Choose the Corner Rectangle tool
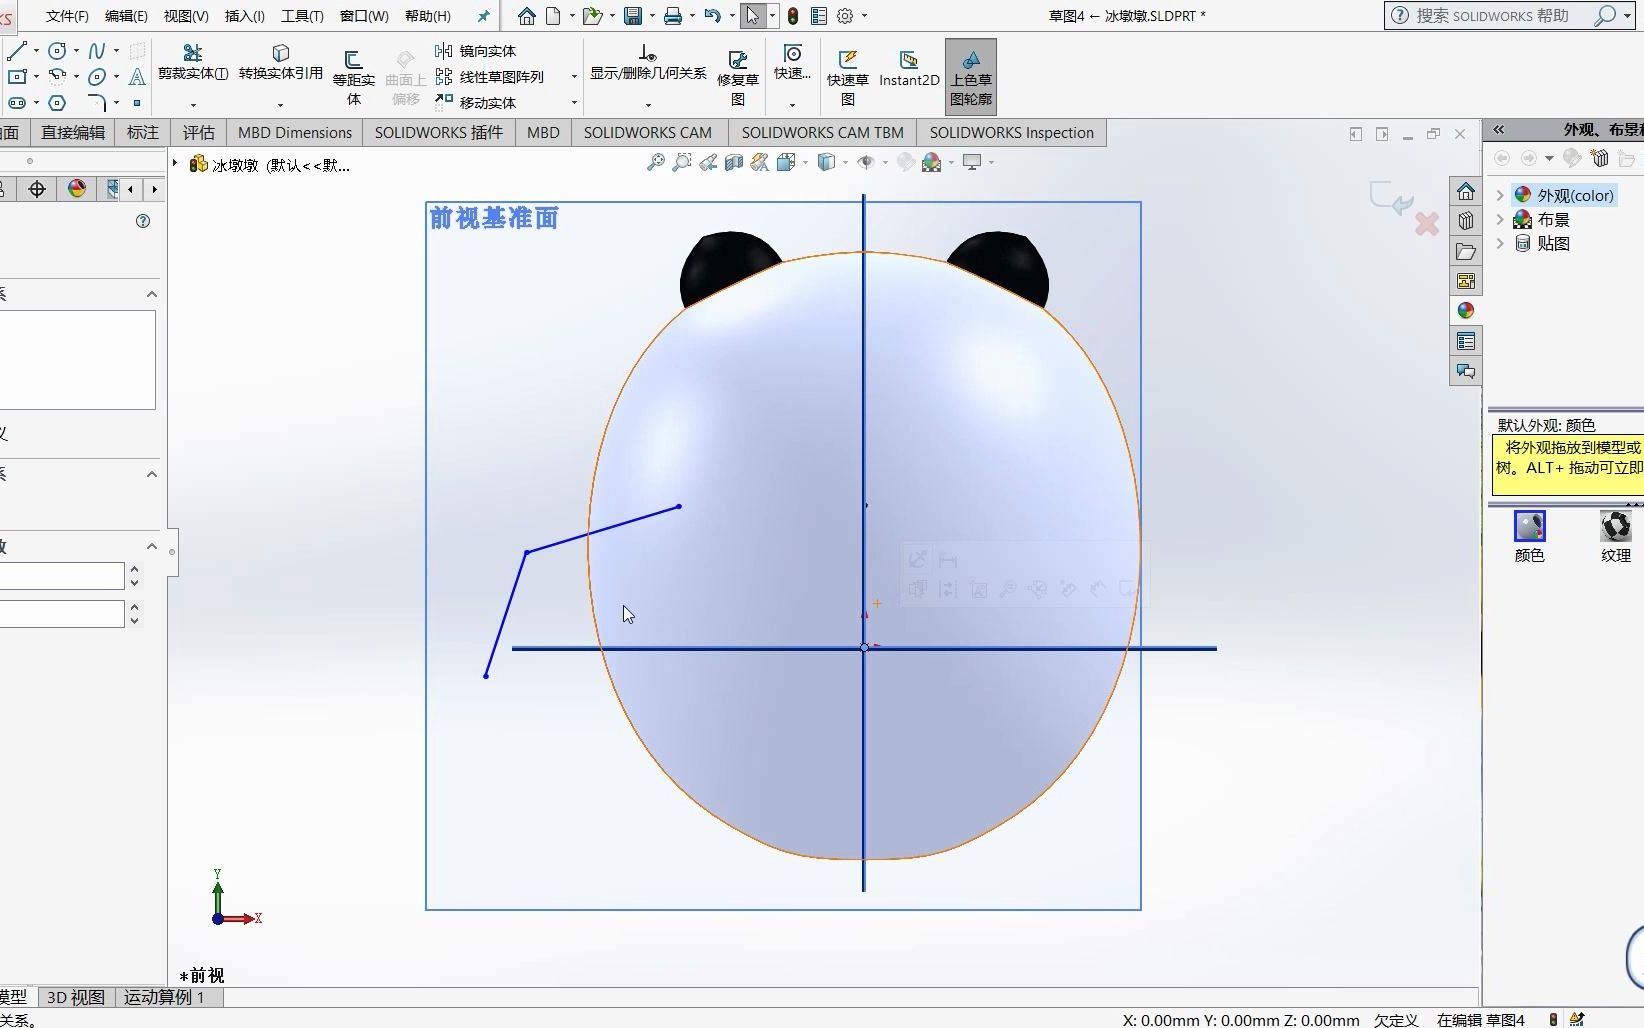 coord(16,76)
